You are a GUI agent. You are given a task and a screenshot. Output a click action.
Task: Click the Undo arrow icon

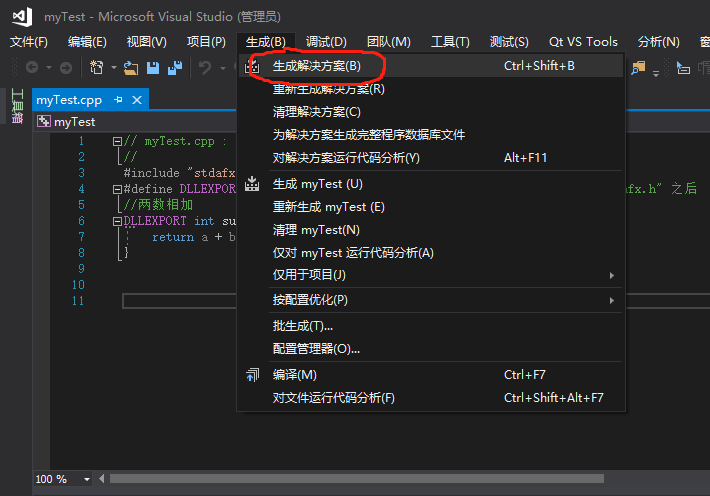pos(205,67)
